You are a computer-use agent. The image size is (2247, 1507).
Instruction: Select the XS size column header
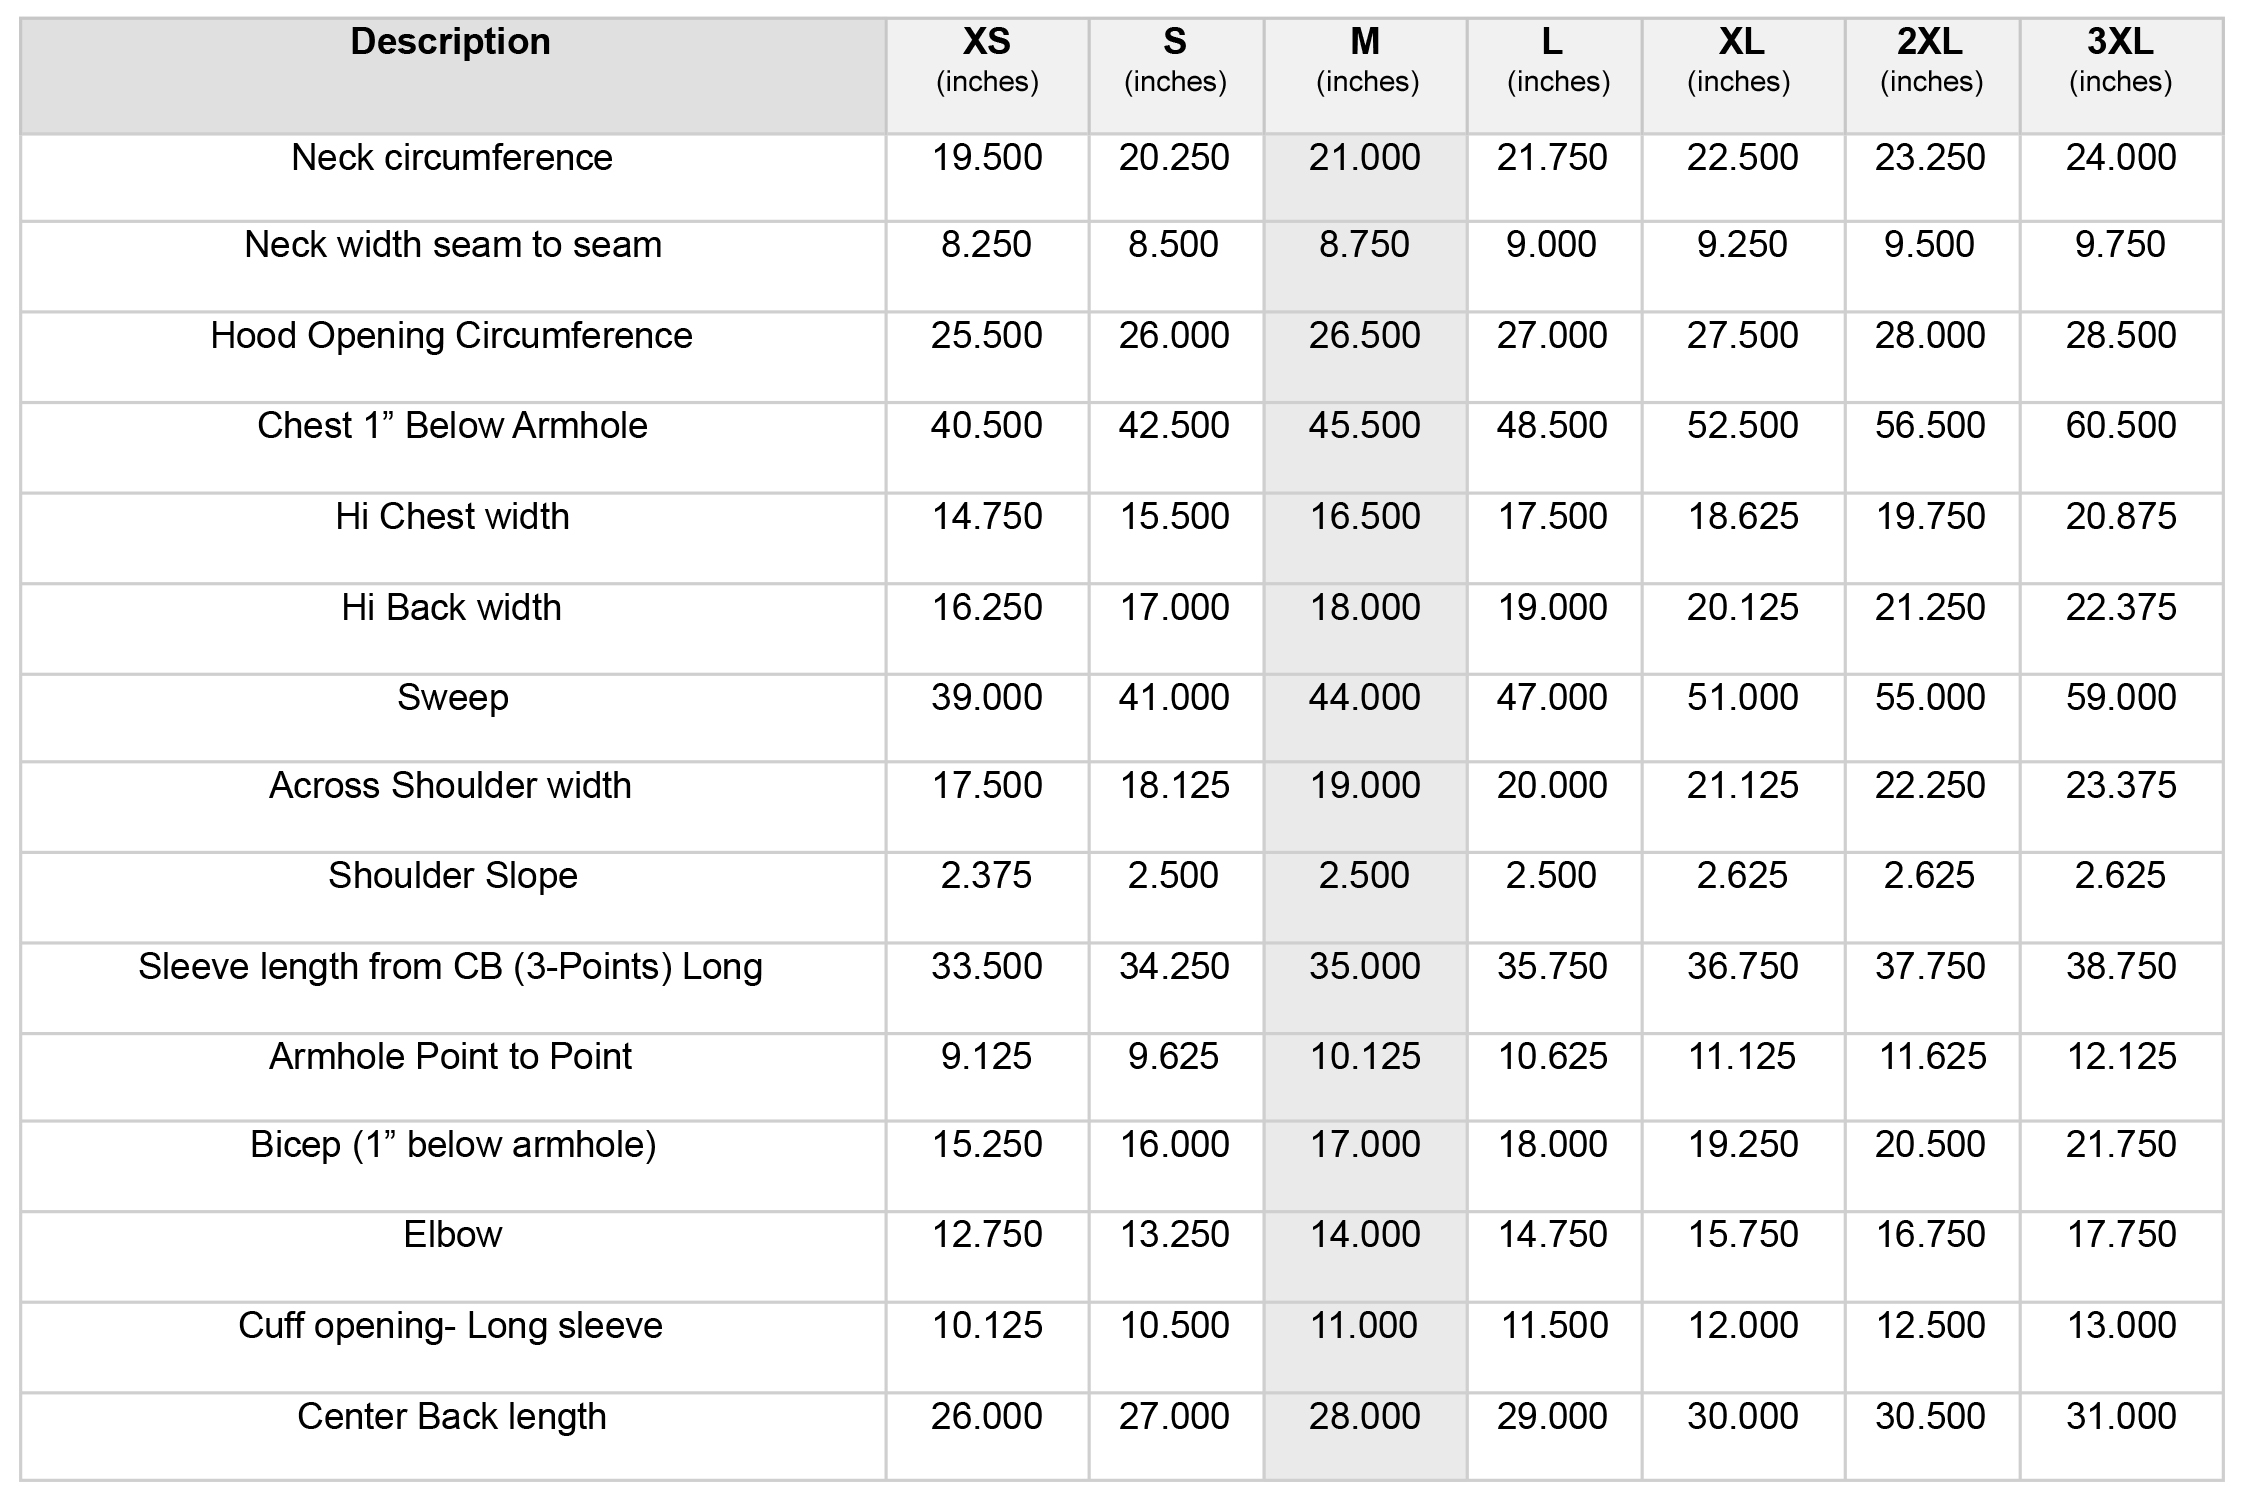pos(986,58)
